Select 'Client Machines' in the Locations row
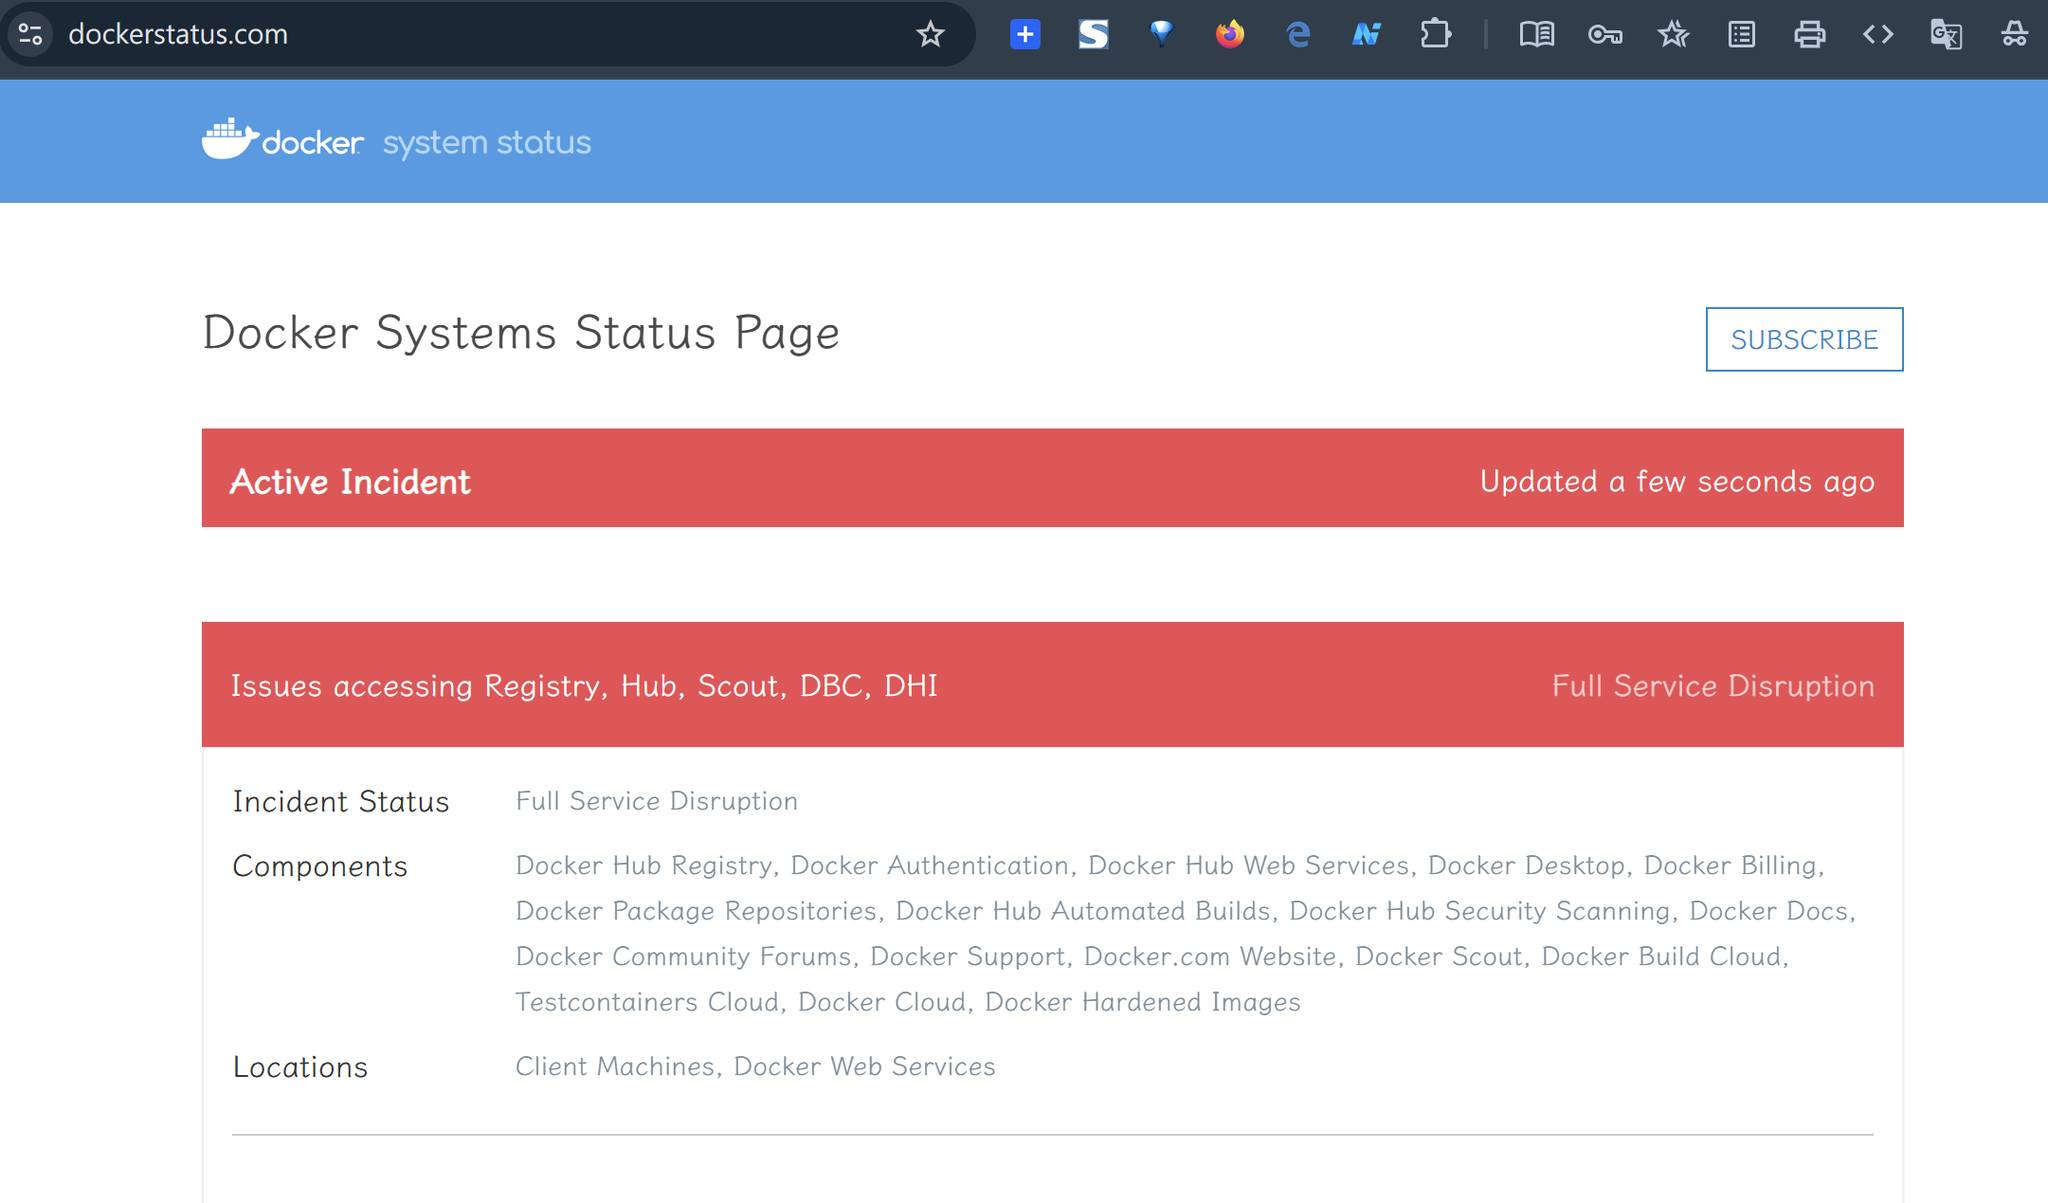This screenshot has width=2048, height=1203. click(x=615, y=1067)
